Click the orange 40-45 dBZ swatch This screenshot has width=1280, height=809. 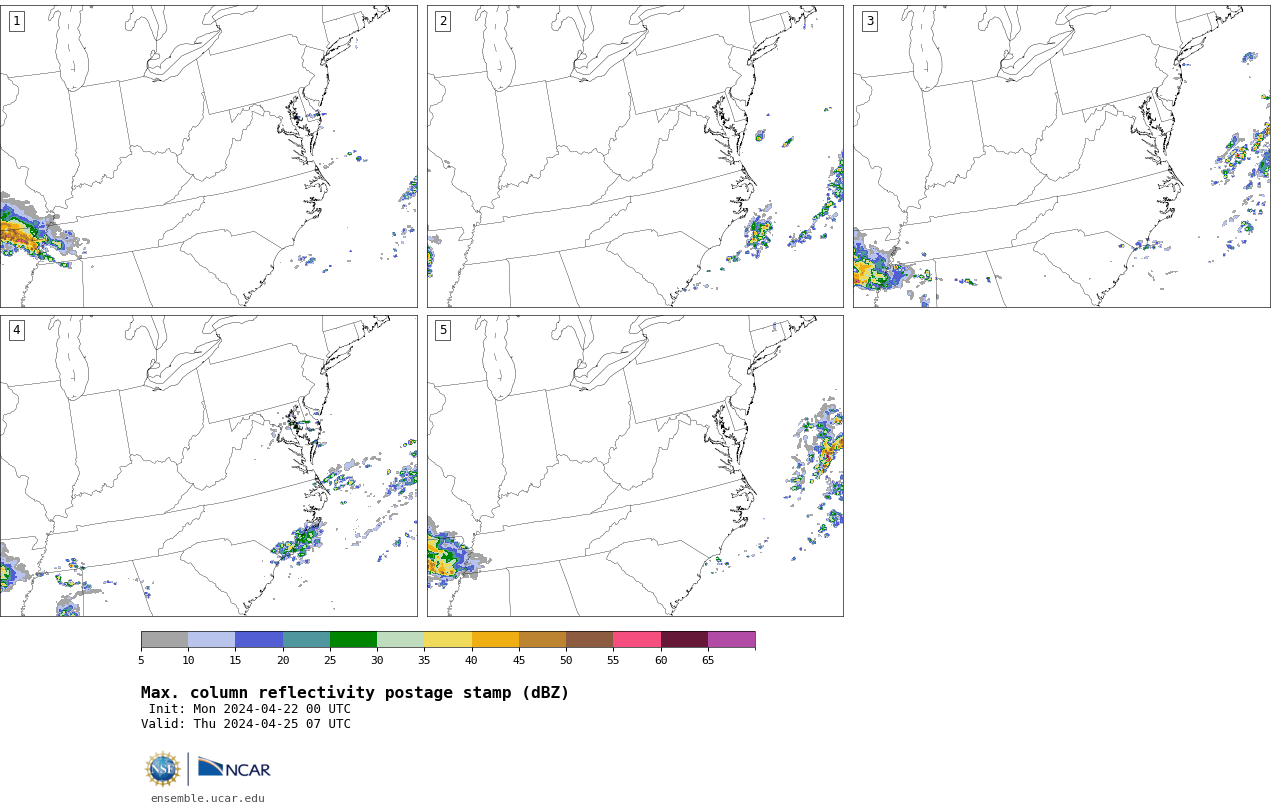pos(495,640)
